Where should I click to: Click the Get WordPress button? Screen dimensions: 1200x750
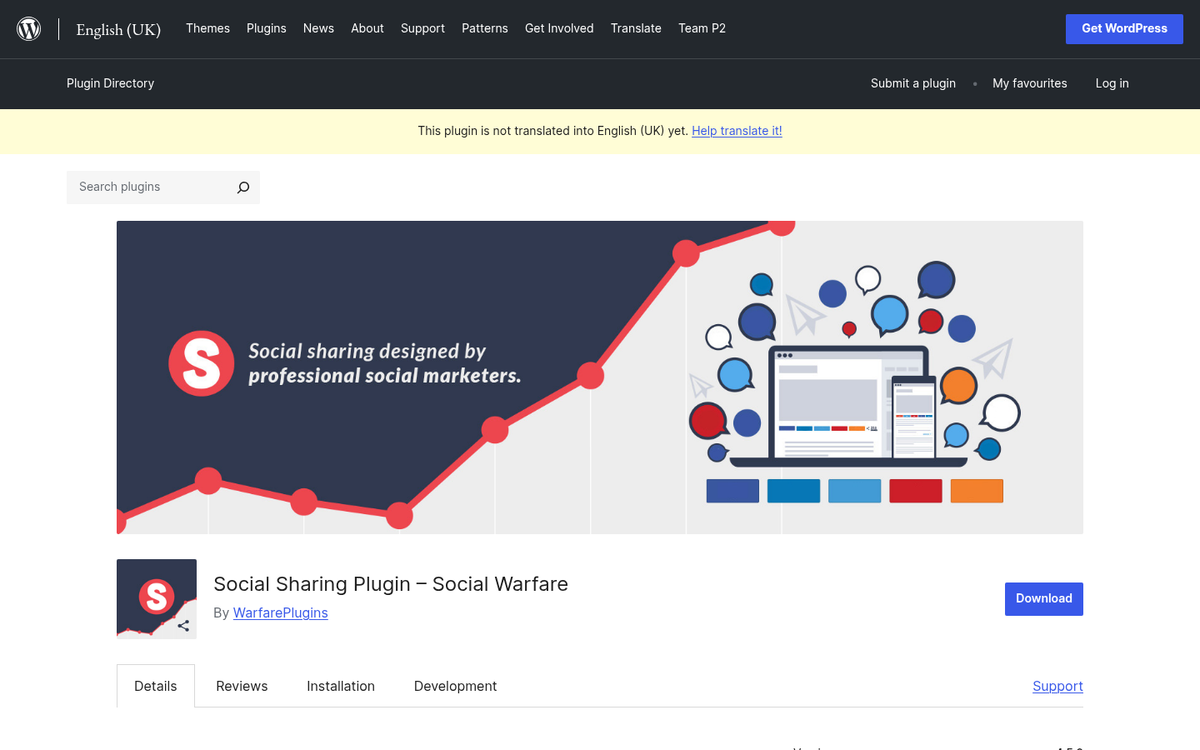1124,28
